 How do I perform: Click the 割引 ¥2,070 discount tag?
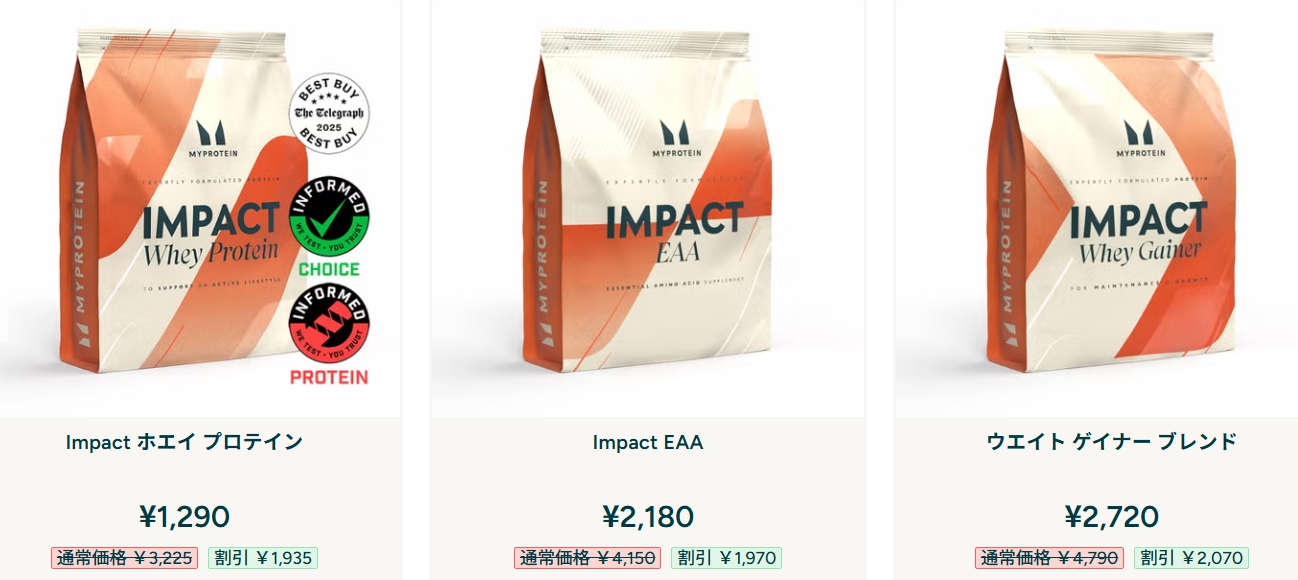click(1192, 558)
